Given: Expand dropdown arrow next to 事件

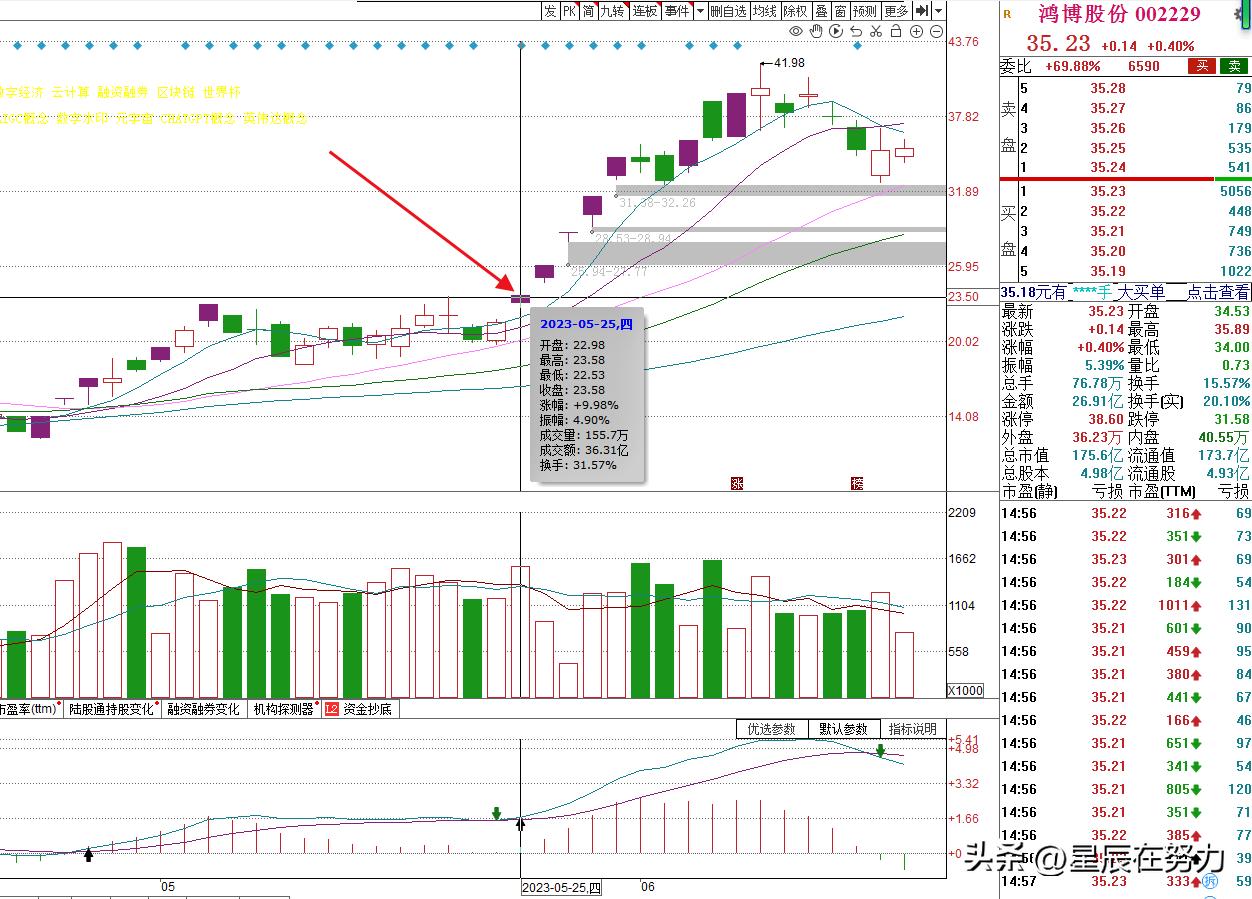Looking at the screenshot, I should (x=700, y=11).
